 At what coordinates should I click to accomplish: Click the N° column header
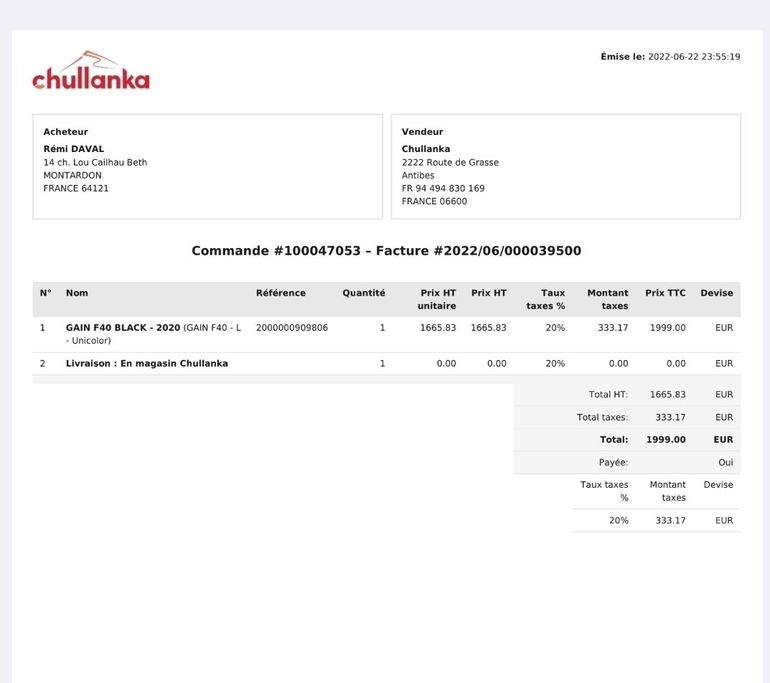pos(46,293)
